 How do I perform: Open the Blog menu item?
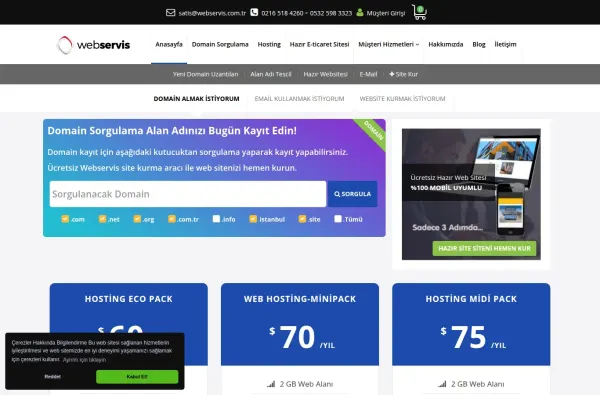[x=479, y=44]
